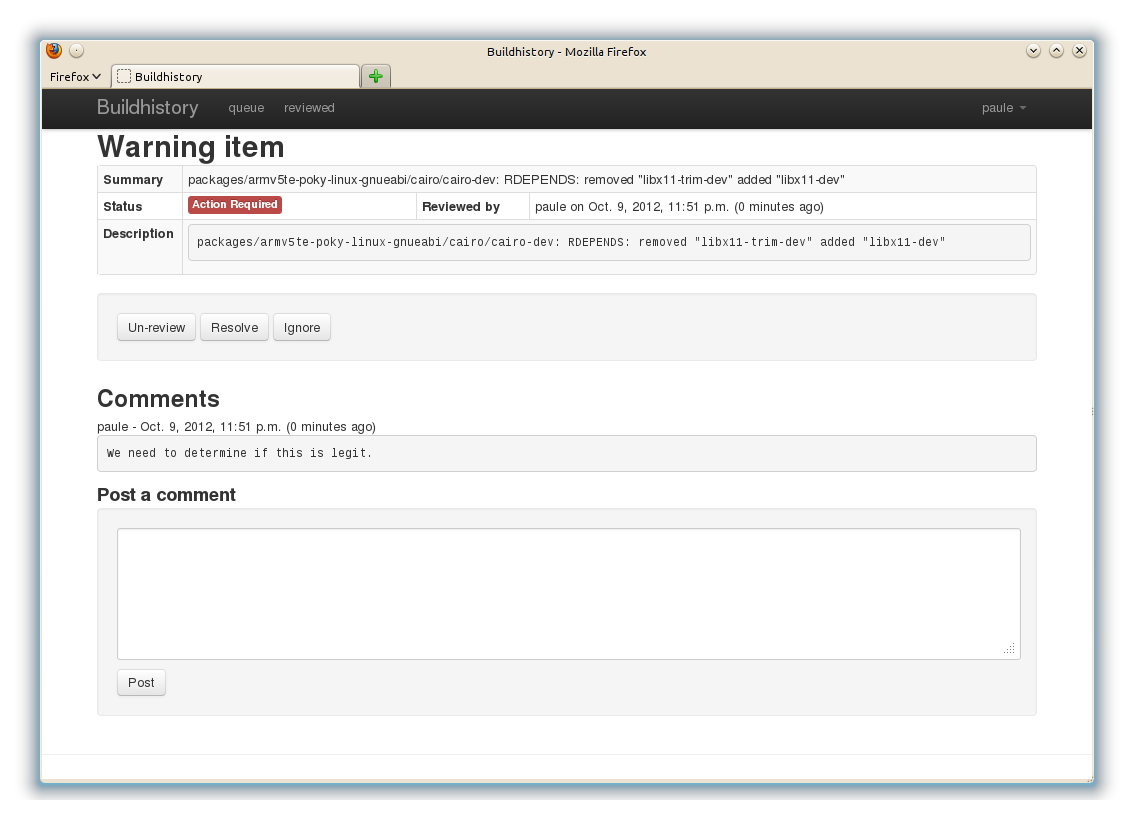Open the Firefox application menu
This screenshot has width=1134, height=823.
pyautogui.click(x=75, y=77)
